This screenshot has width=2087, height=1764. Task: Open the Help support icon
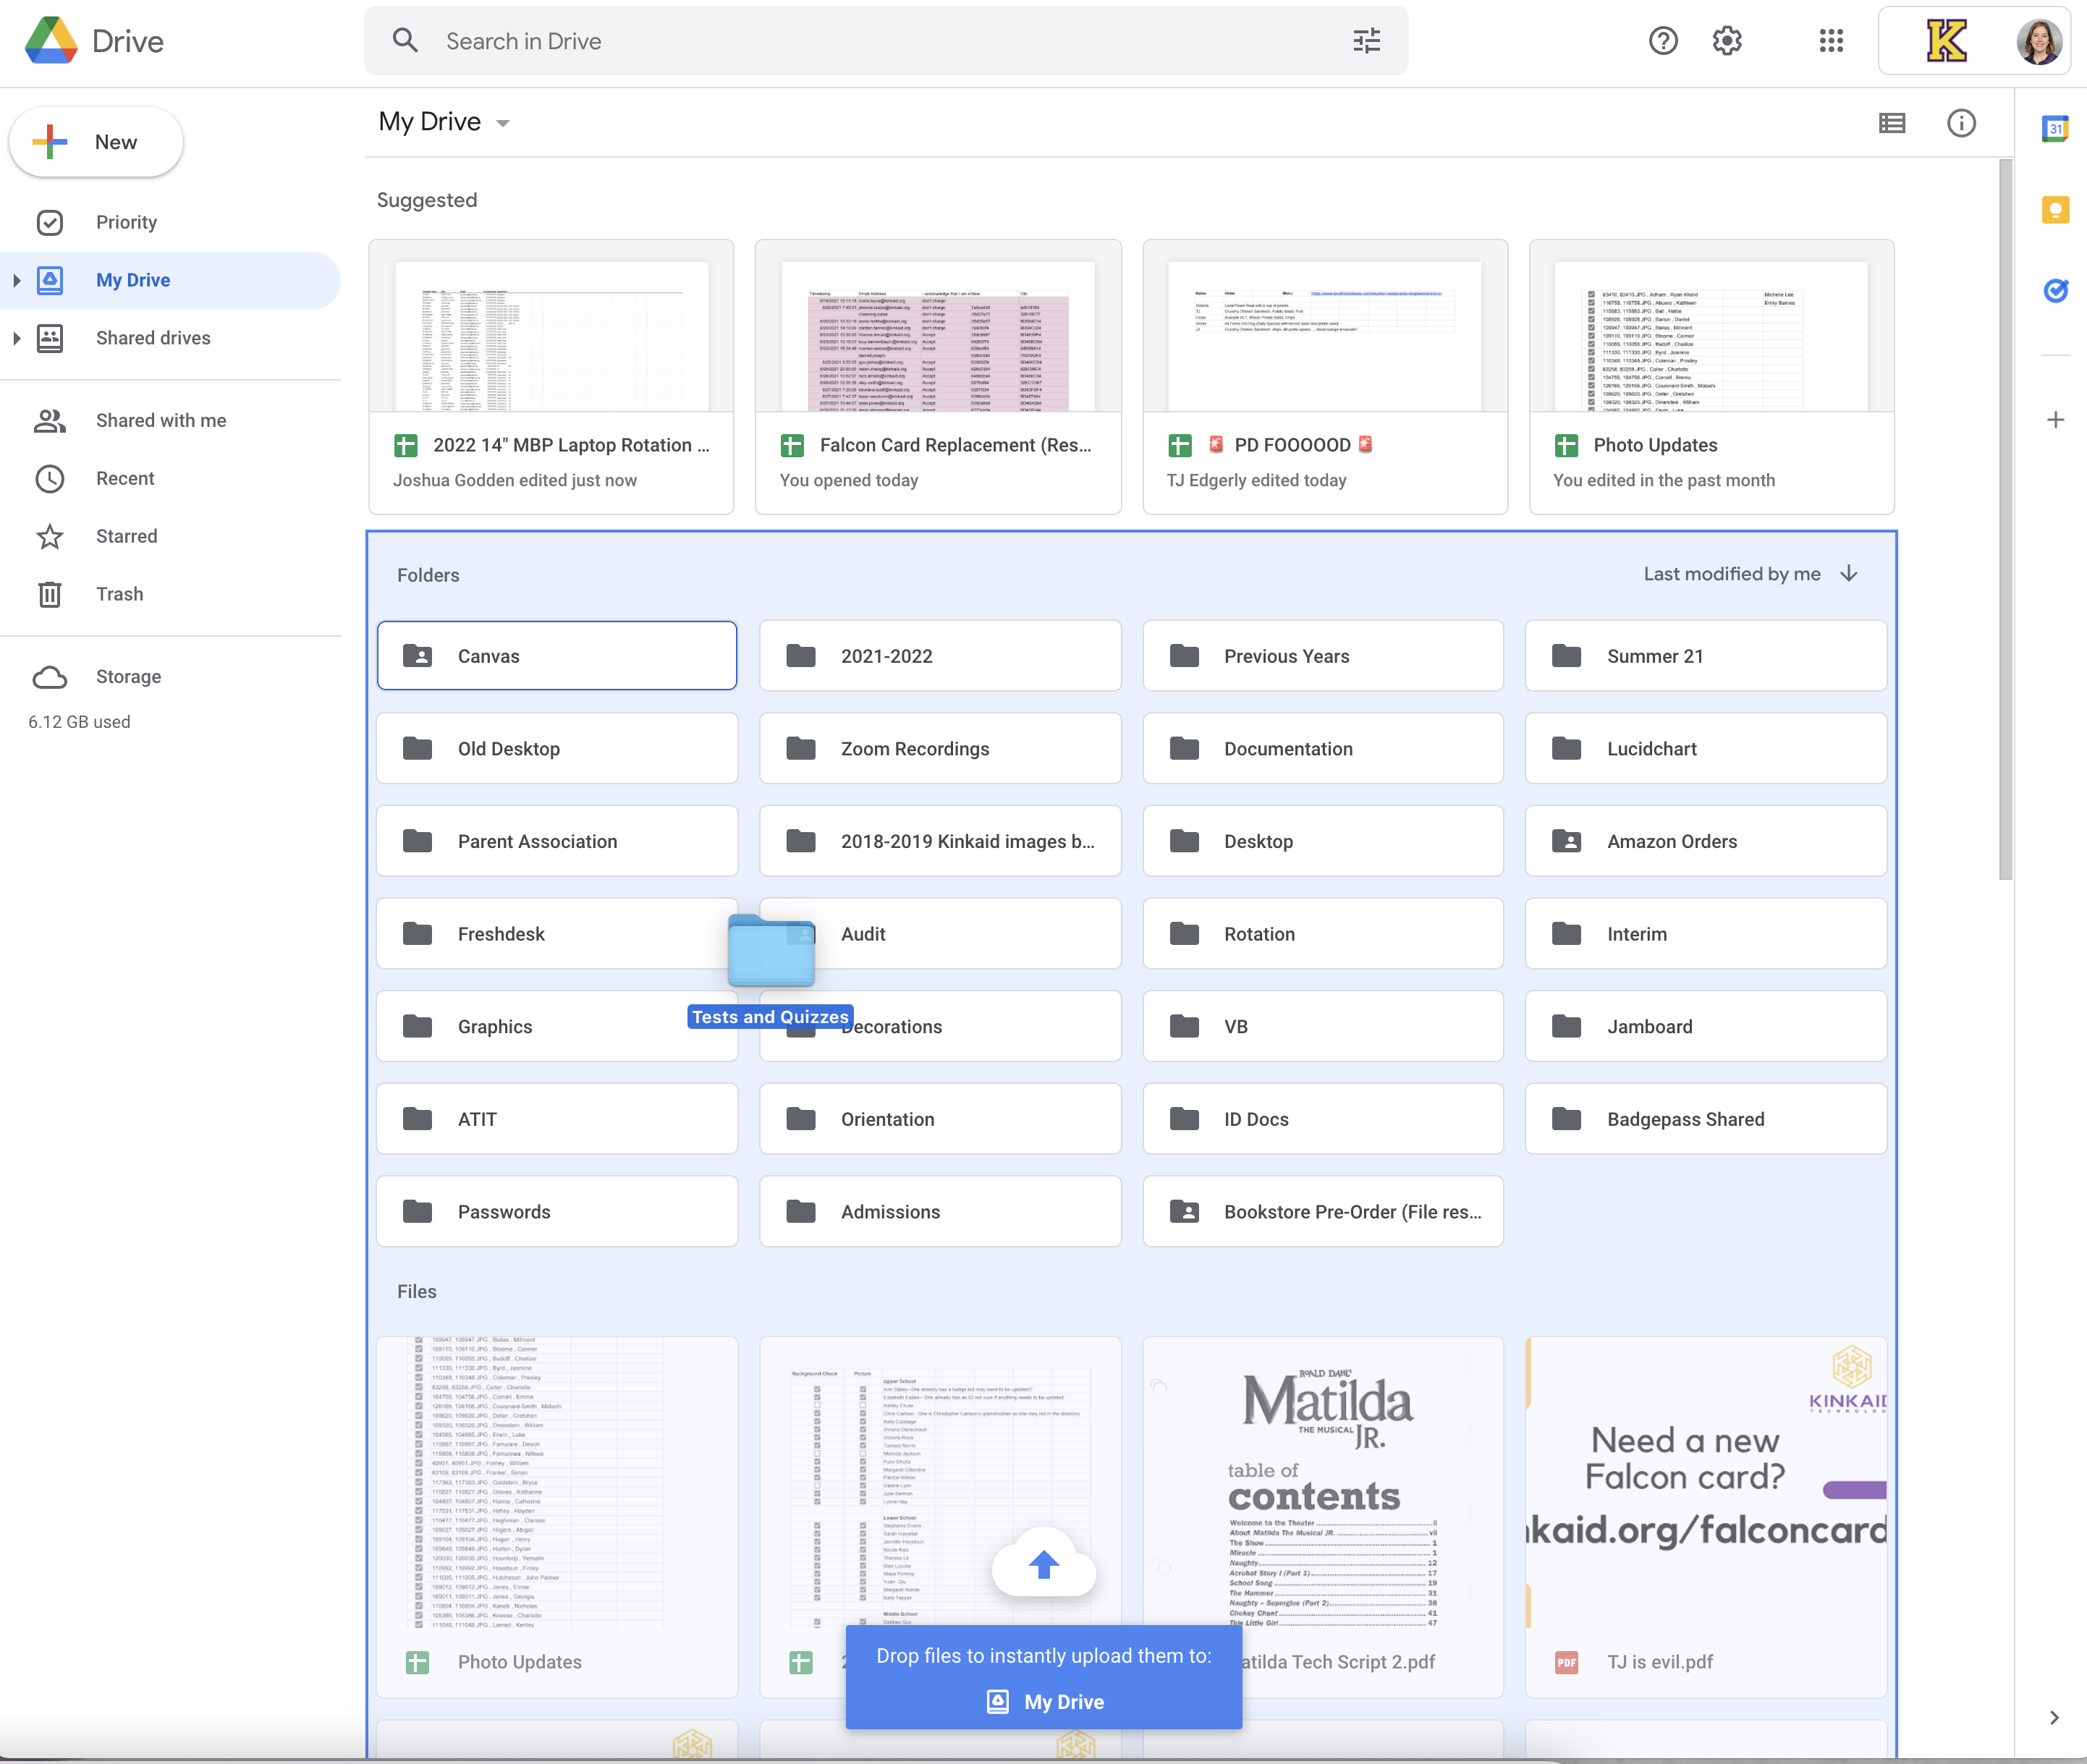pyautogui.click(x=1663, y=41)
